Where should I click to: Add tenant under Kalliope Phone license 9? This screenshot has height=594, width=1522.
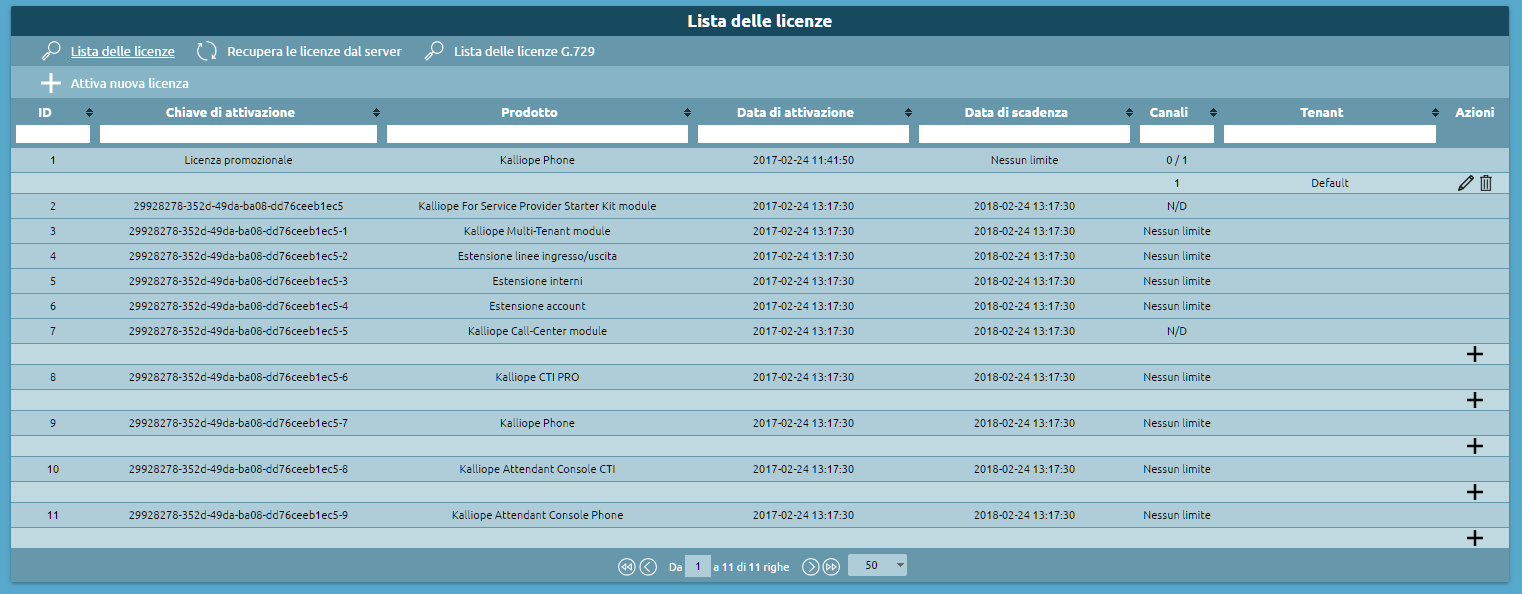[1474, 446]
